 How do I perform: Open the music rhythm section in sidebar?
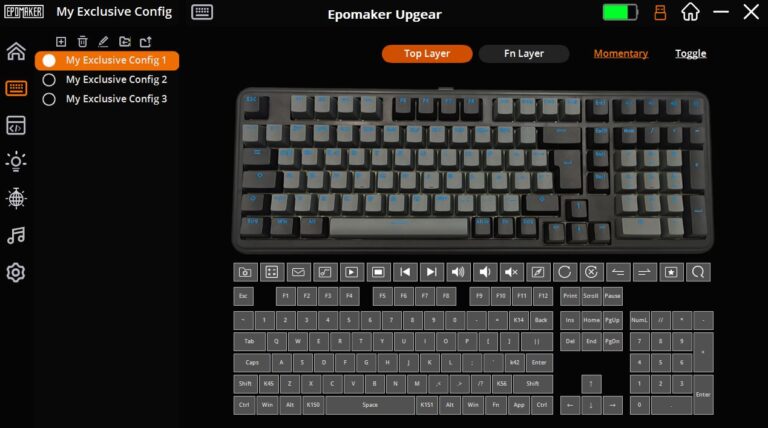[16, 236]
